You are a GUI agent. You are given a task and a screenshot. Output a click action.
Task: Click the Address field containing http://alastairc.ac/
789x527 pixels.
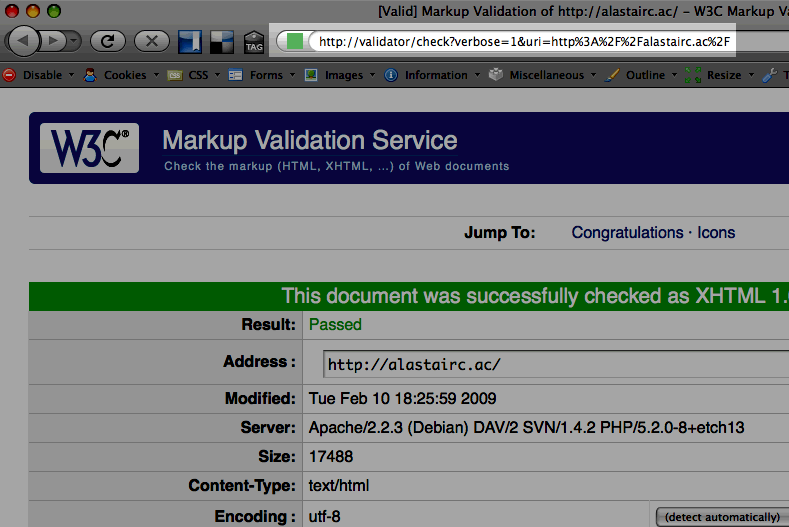pos(556,364)
